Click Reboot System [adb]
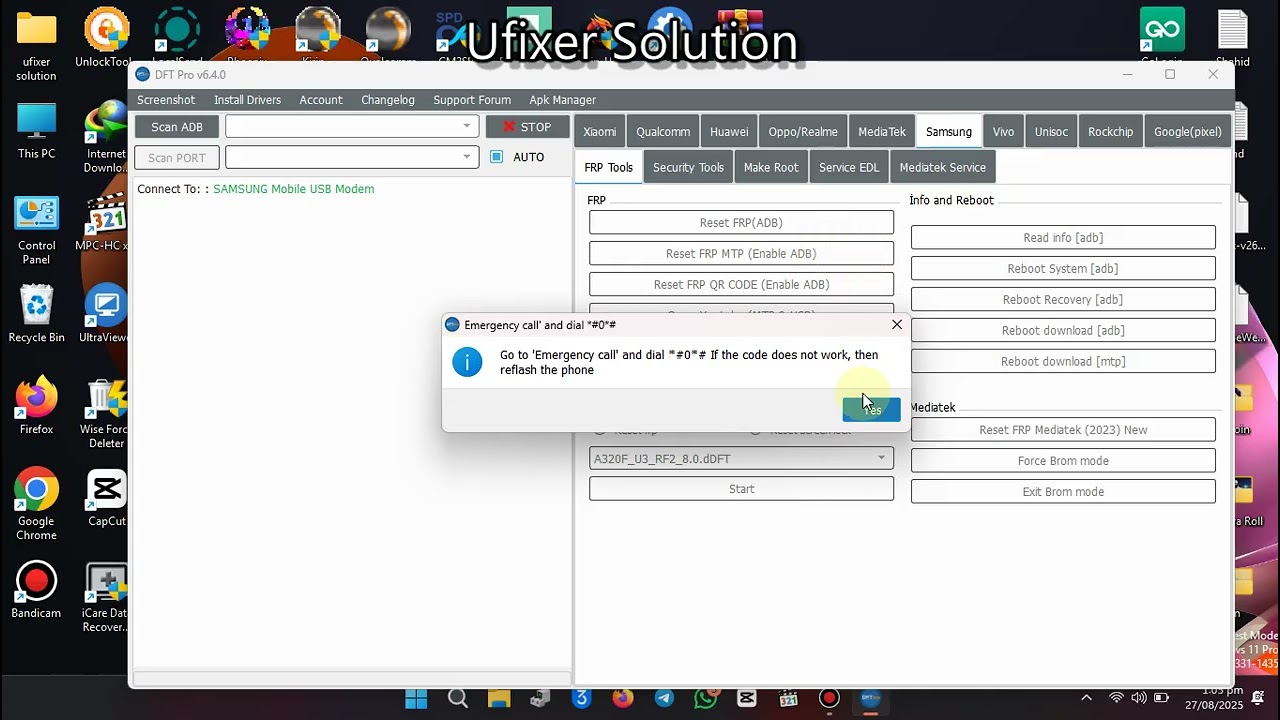 (x=1063, y=268)
